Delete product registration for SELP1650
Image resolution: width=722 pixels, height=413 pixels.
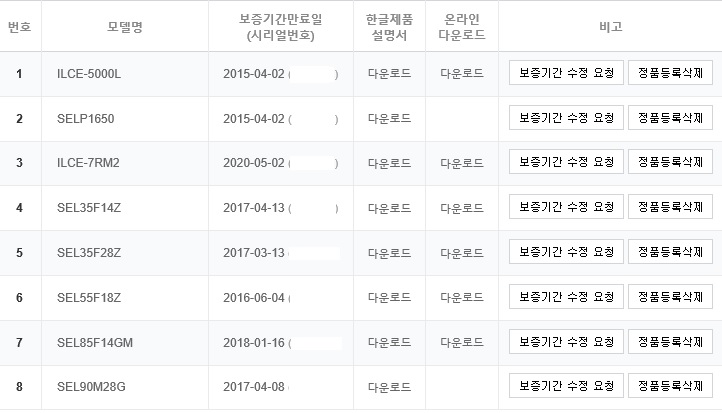[670, 118]
